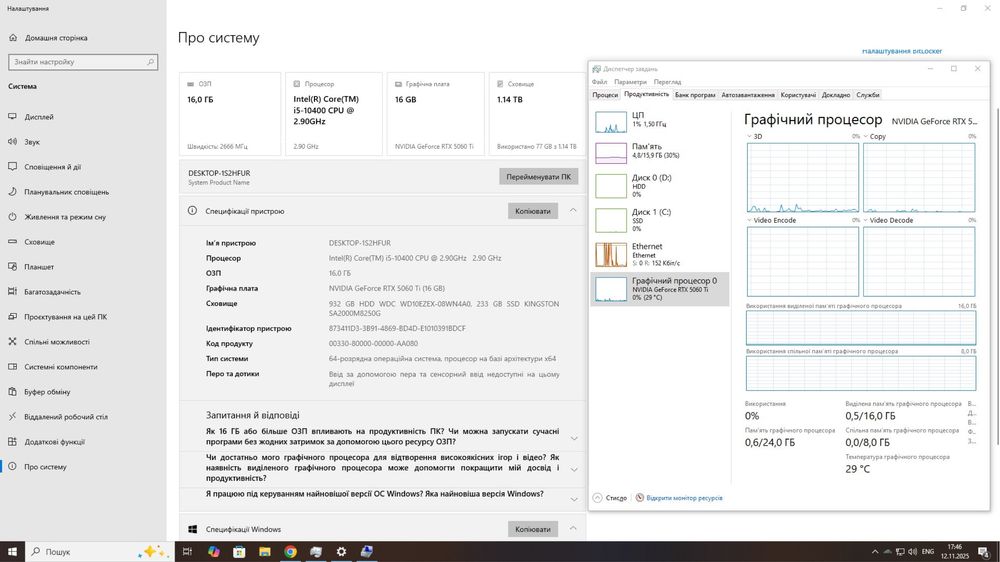The width and height of the screenshot is (1000, 562).
Task: Select ЦП in Task Manager performance list
Action: point(659,120)
